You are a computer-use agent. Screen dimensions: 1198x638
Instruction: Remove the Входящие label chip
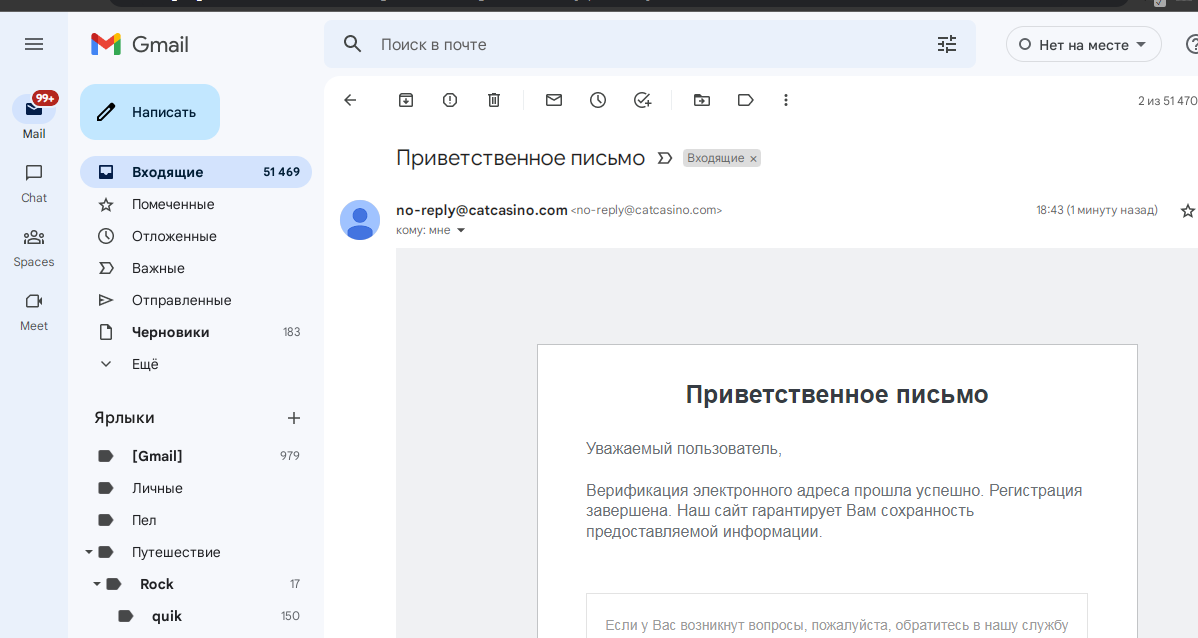click(x=755, y=157)
